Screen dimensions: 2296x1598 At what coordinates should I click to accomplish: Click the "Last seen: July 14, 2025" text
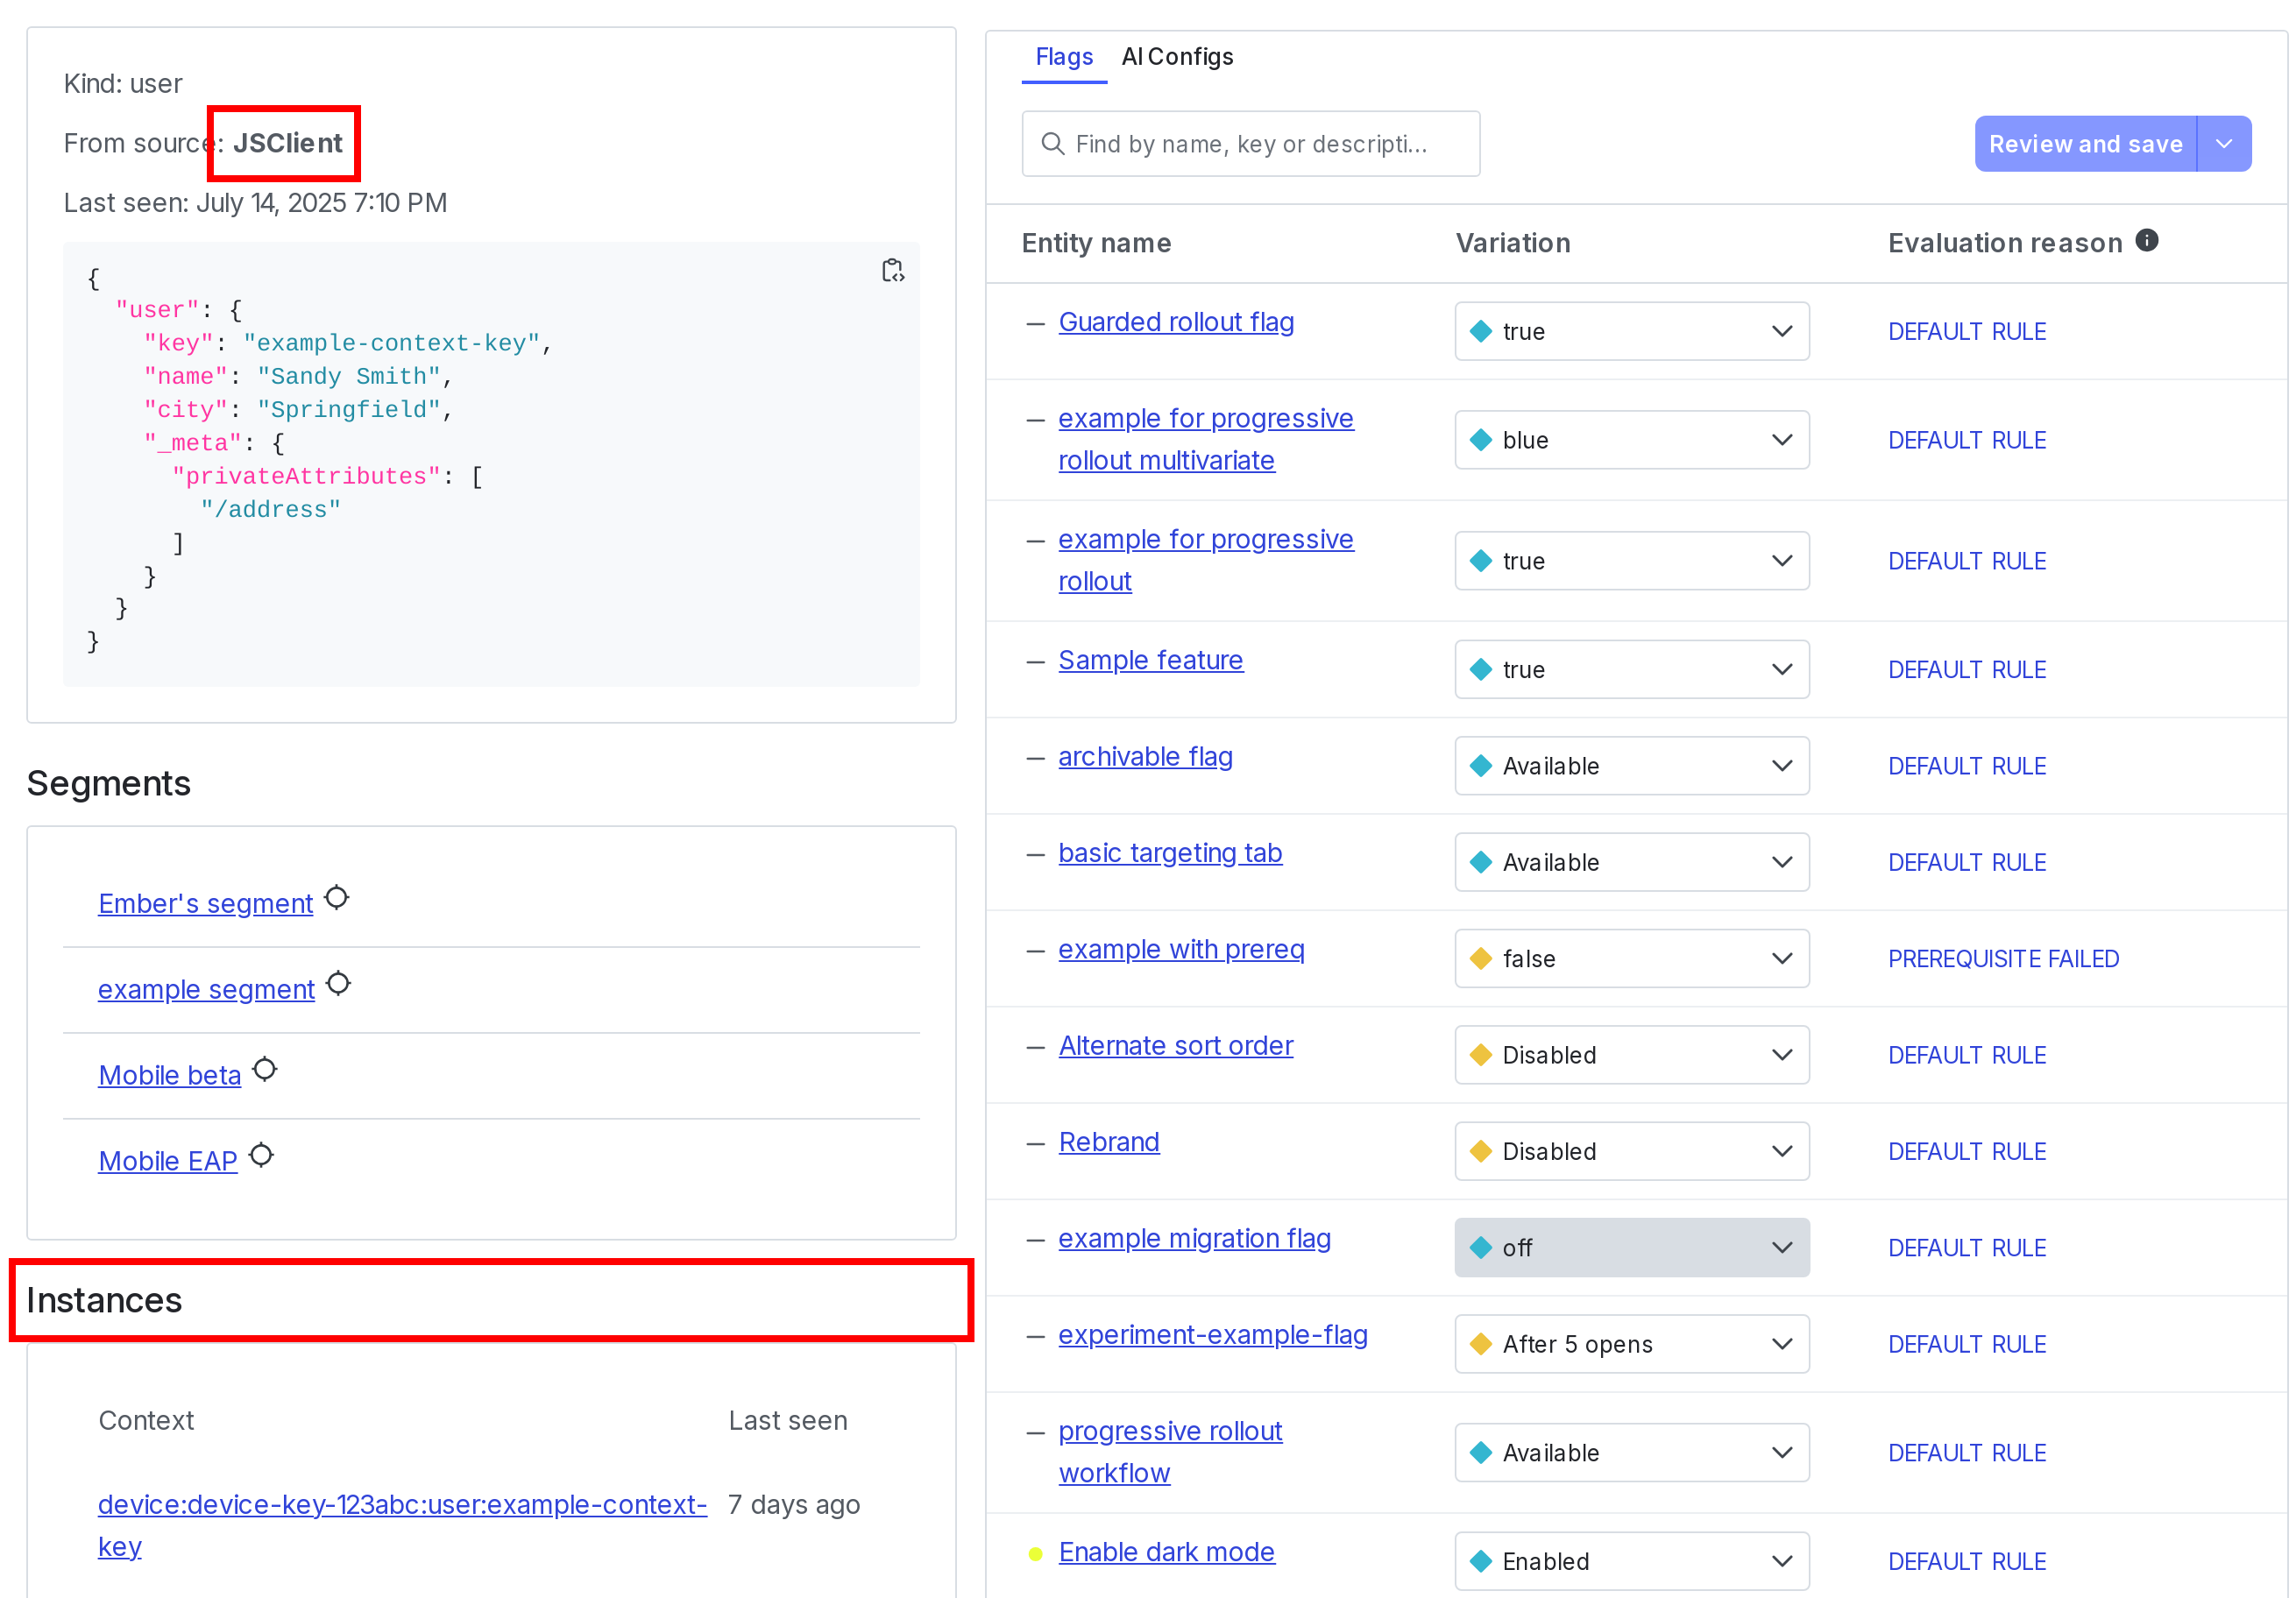[x=255, y=203]
